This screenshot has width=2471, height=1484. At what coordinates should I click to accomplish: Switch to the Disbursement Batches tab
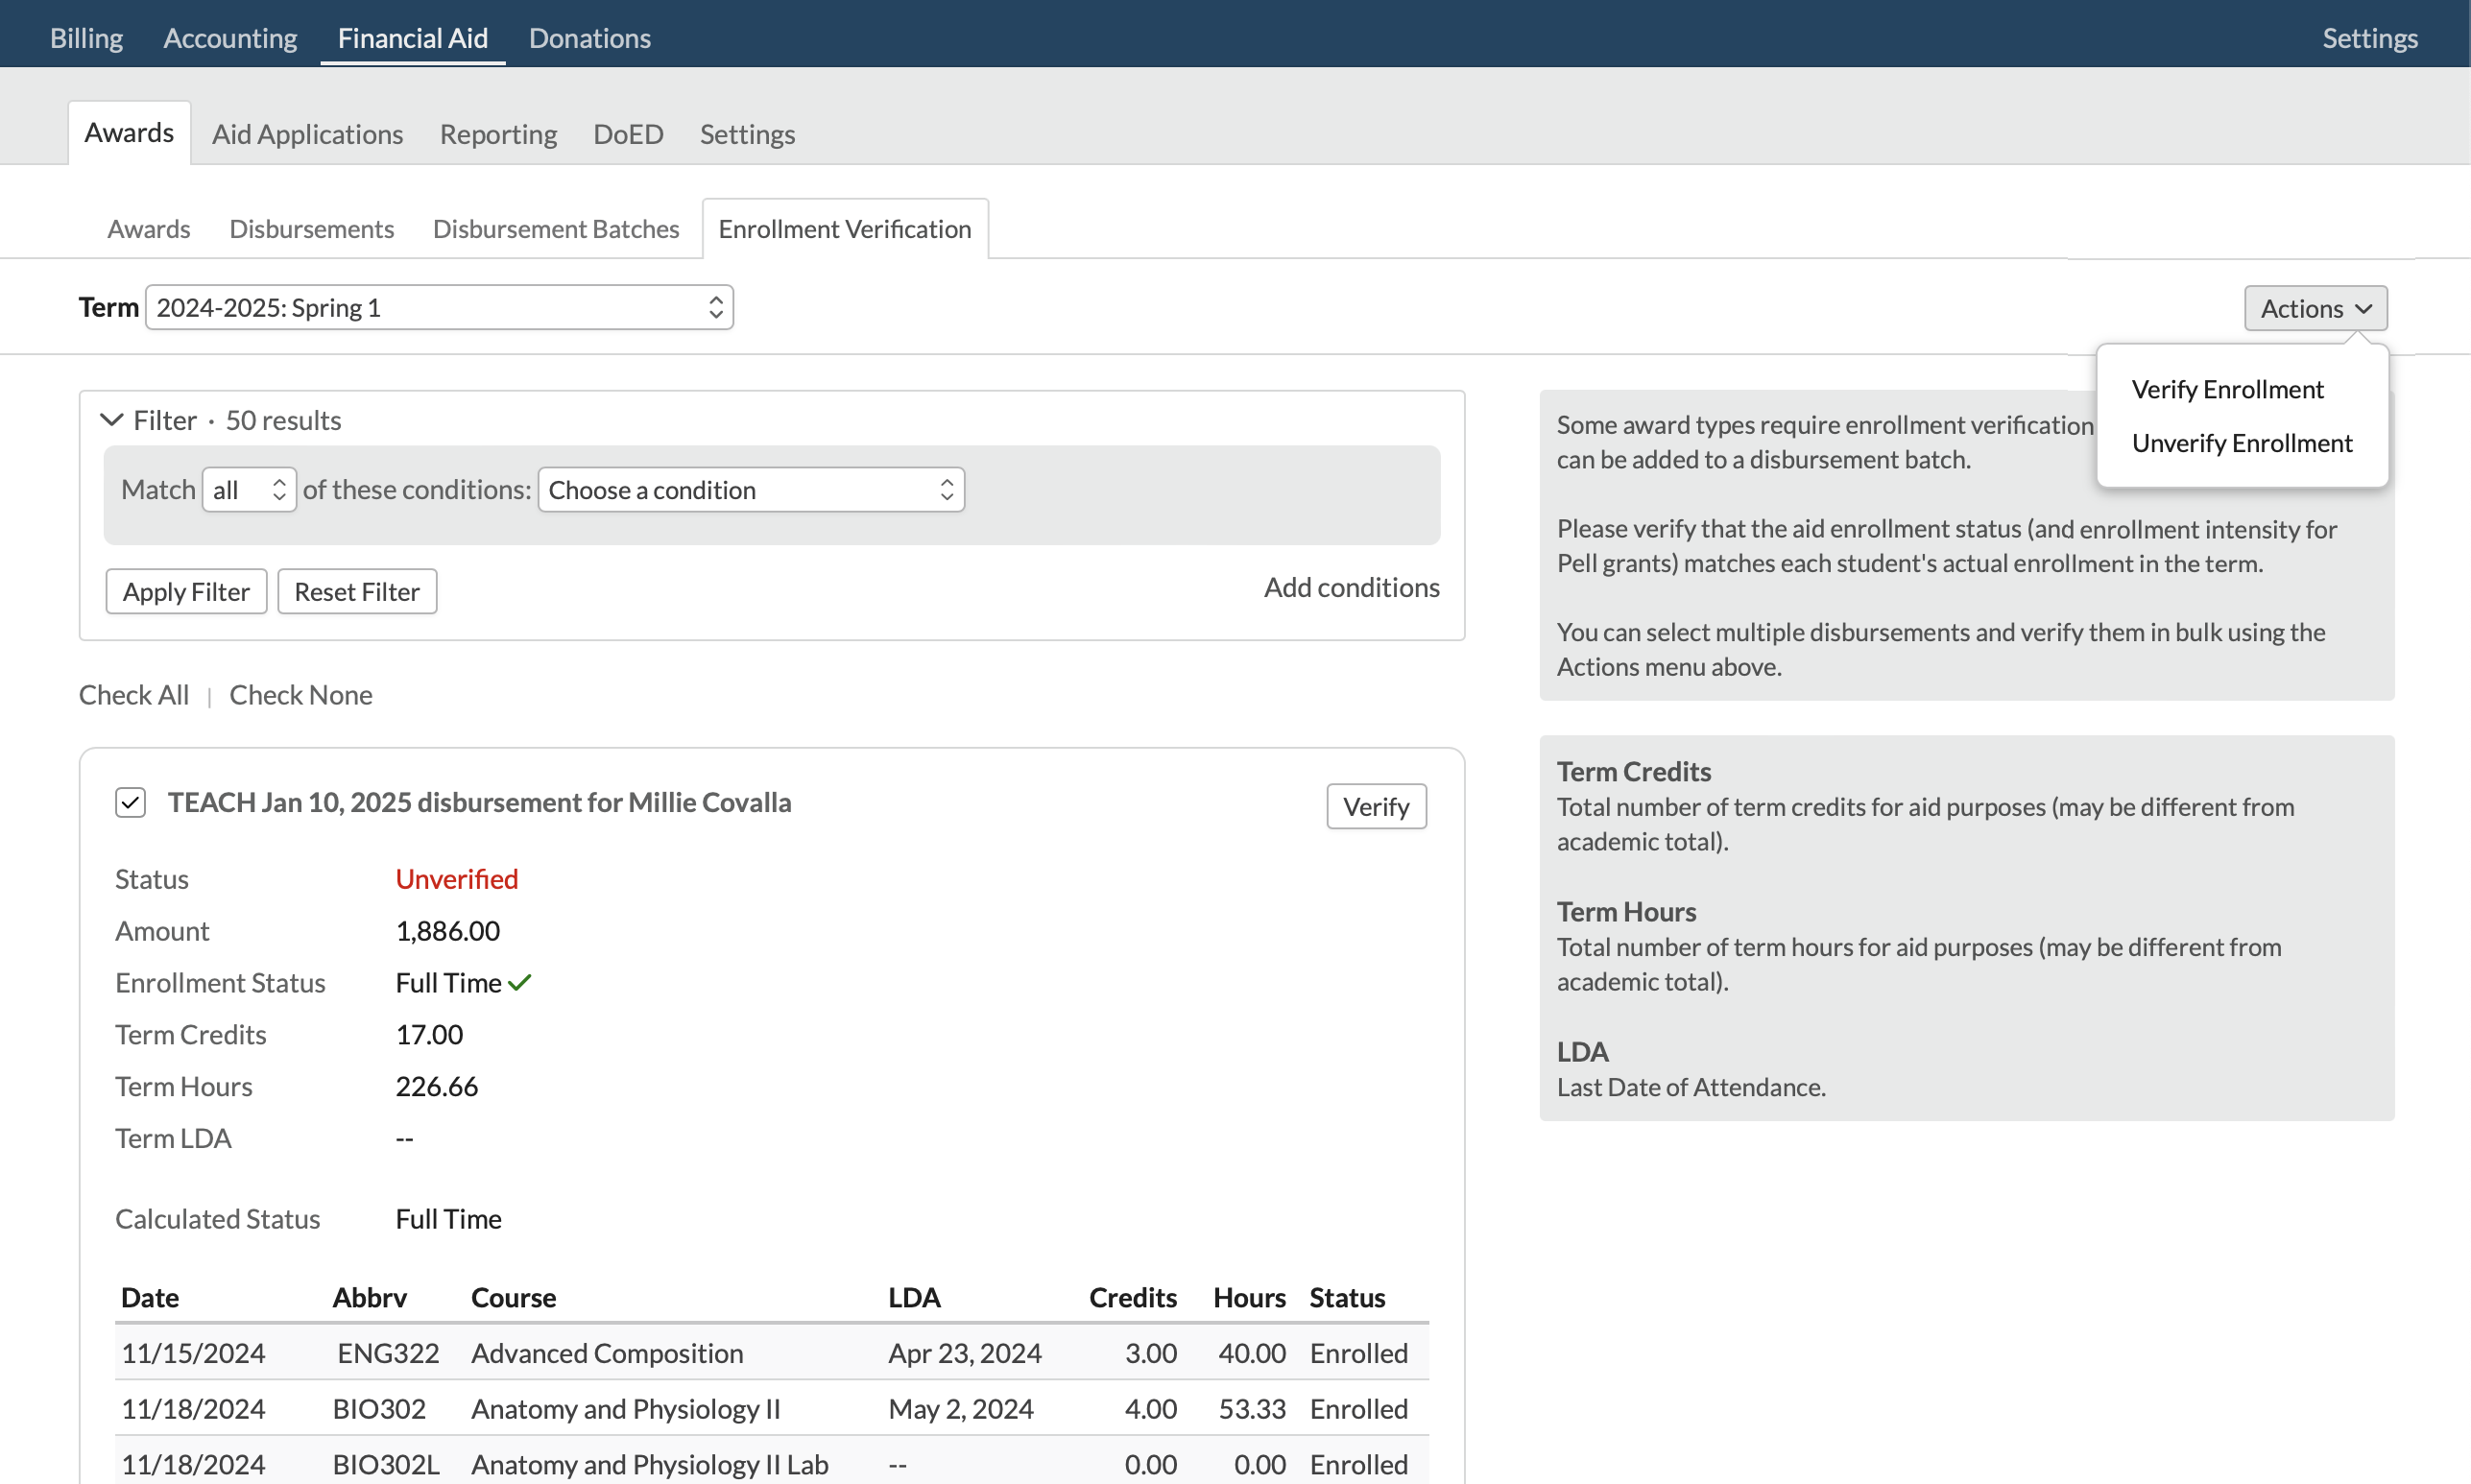pos(556,229)
